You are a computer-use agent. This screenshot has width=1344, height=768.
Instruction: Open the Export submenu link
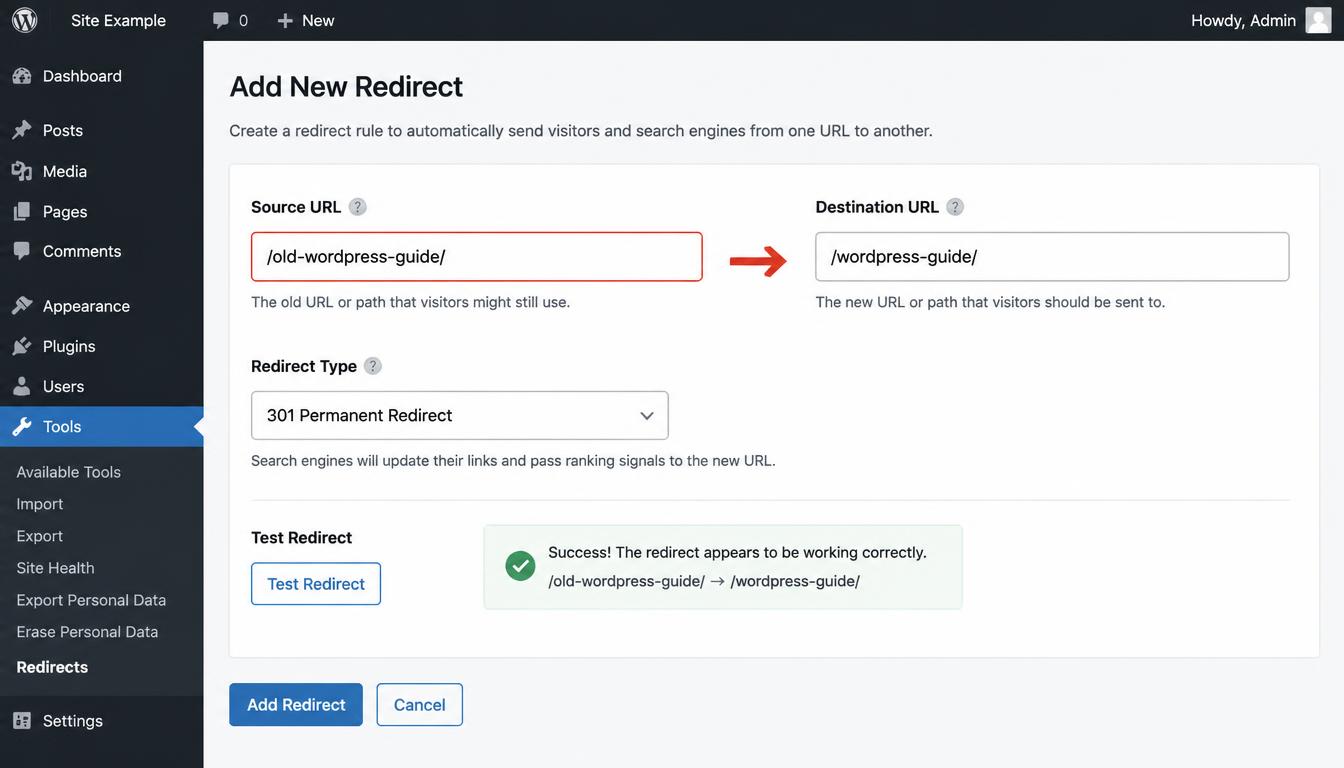click(x=40, y=536)
